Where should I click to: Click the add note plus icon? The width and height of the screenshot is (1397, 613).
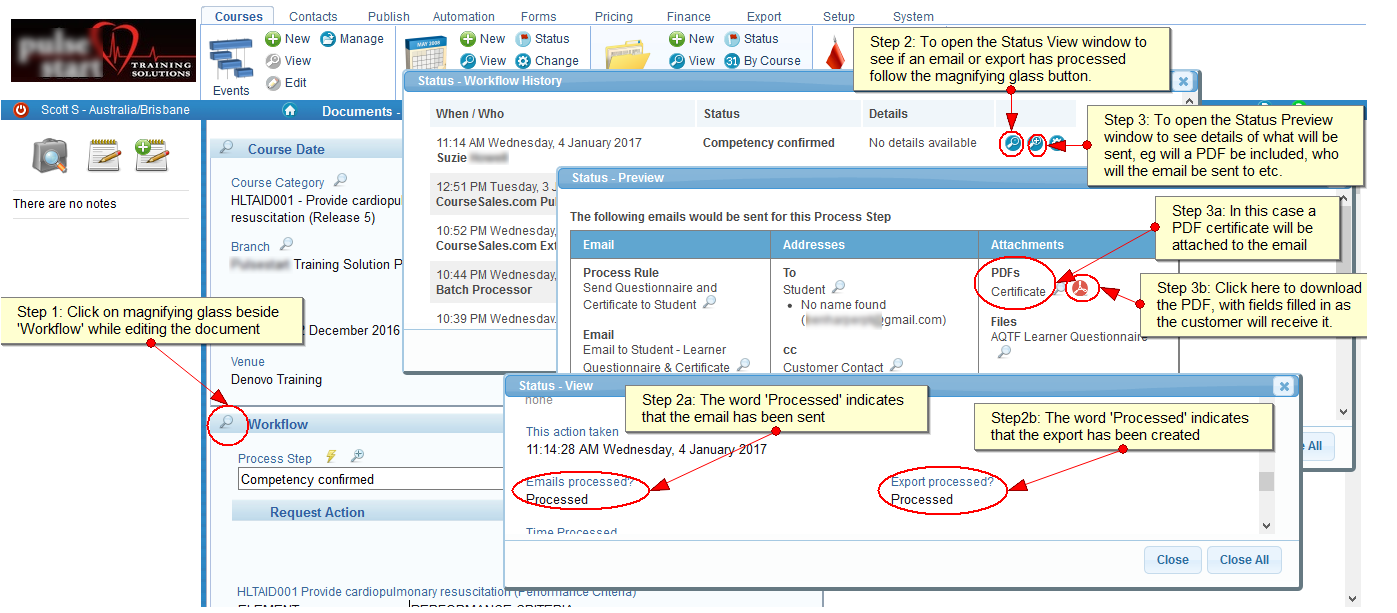151,155
